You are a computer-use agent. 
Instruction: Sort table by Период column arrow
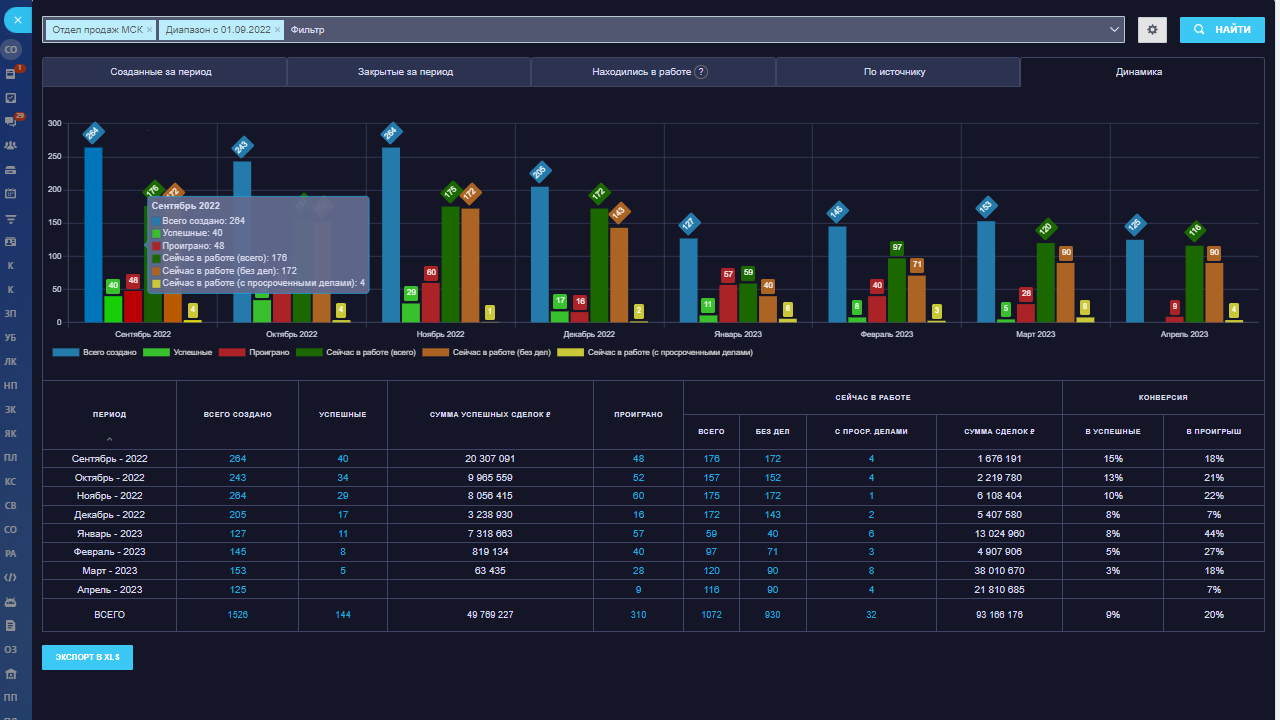click(x=109, y=439)
